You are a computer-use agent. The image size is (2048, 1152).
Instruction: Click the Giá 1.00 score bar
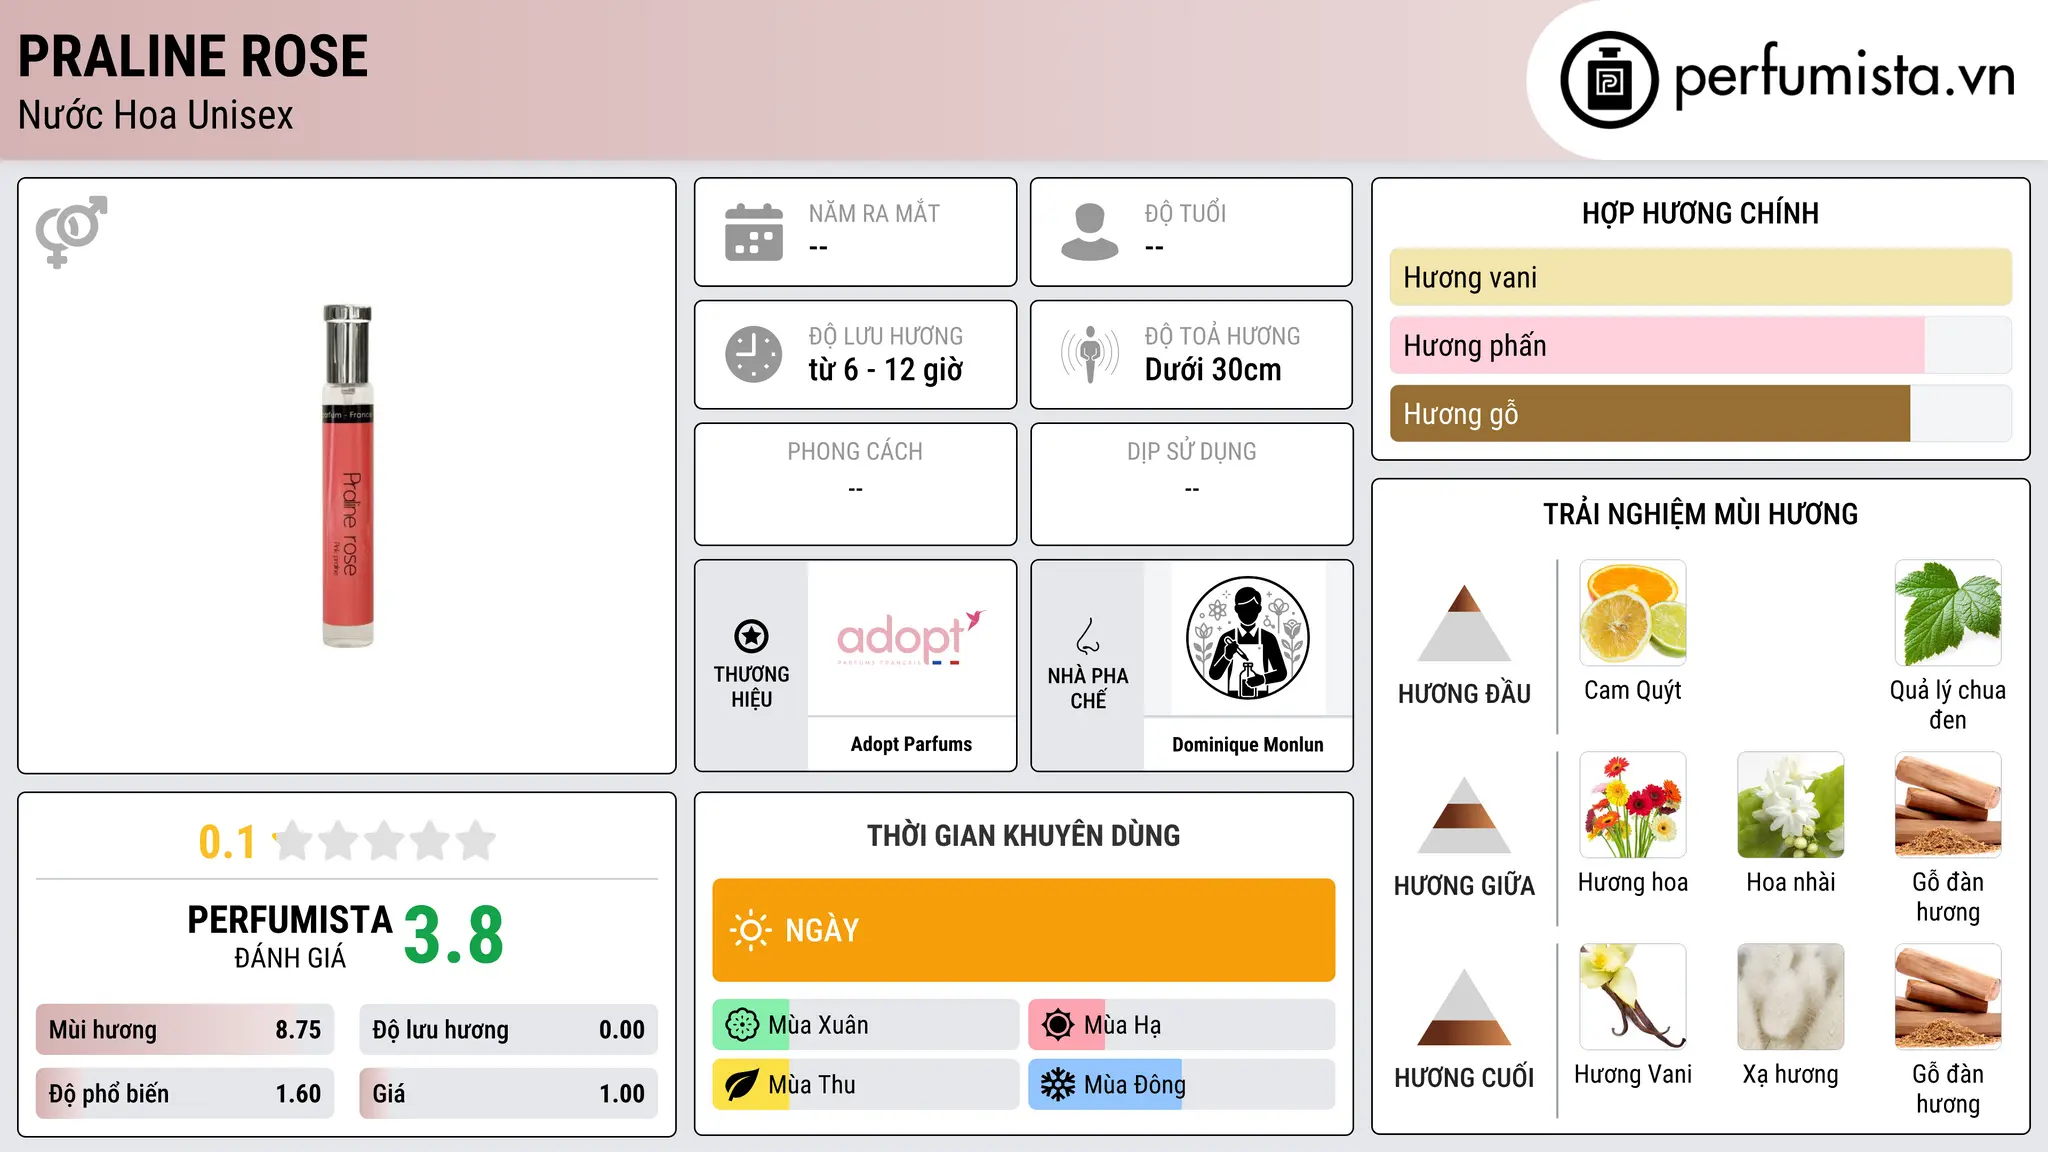(x=509, y=1094)
